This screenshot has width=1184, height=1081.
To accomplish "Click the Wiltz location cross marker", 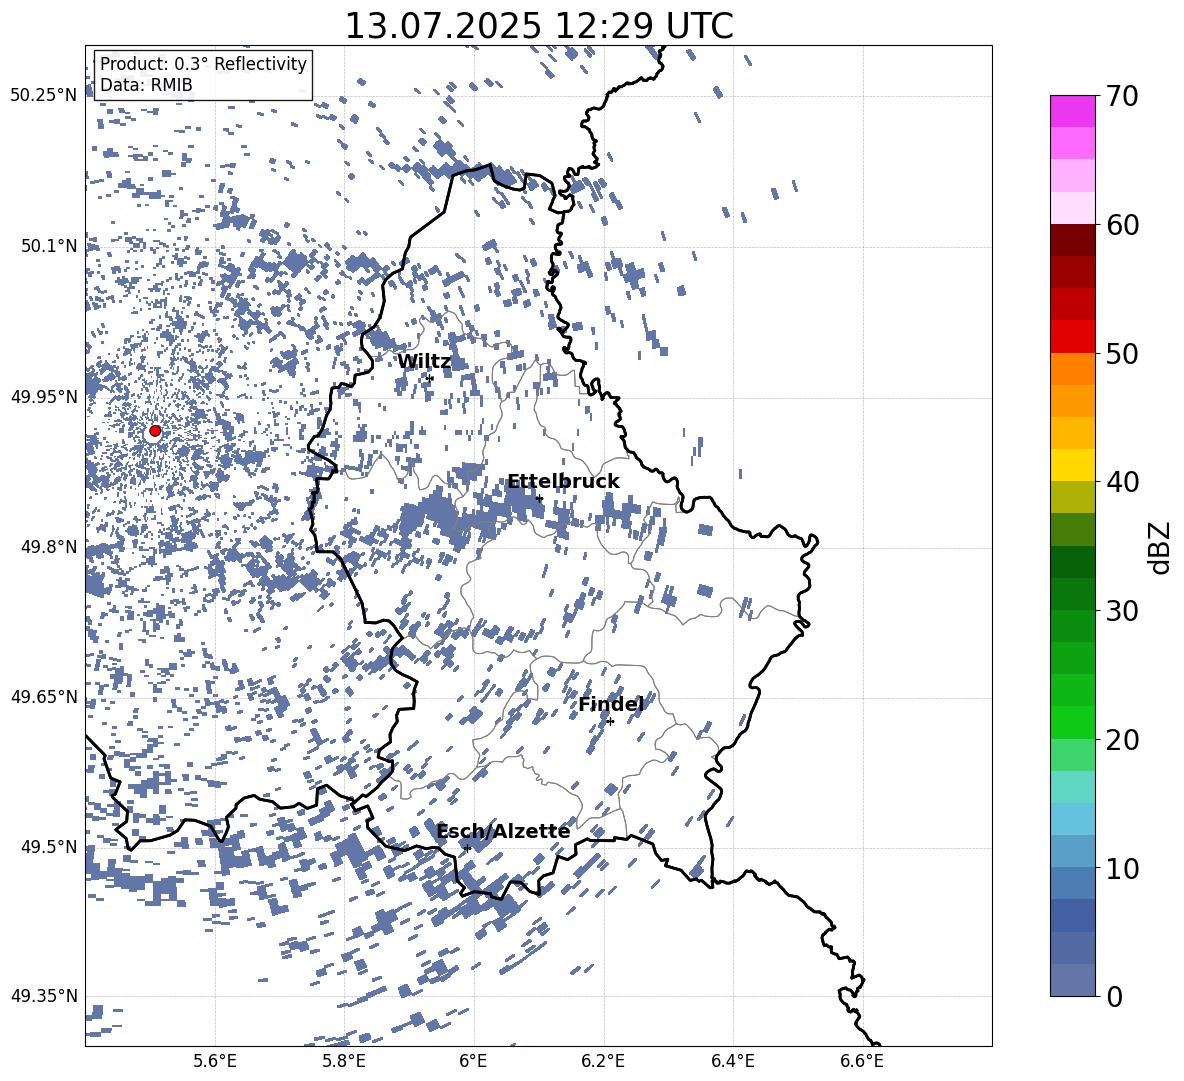I will [430, 378].
